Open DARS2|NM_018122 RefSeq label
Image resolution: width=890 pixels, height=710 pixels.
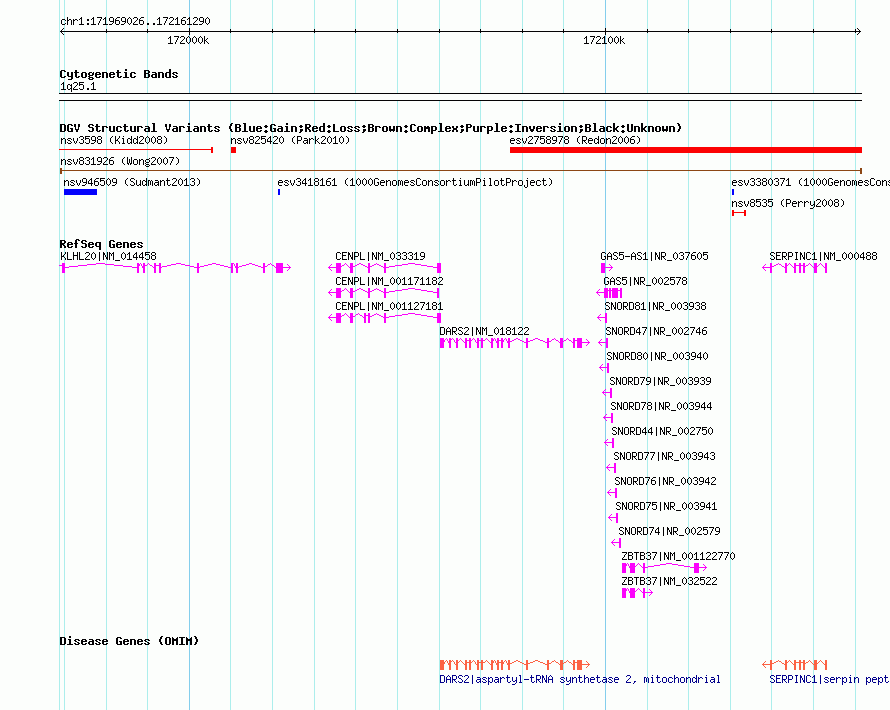(x=484, y=331)
